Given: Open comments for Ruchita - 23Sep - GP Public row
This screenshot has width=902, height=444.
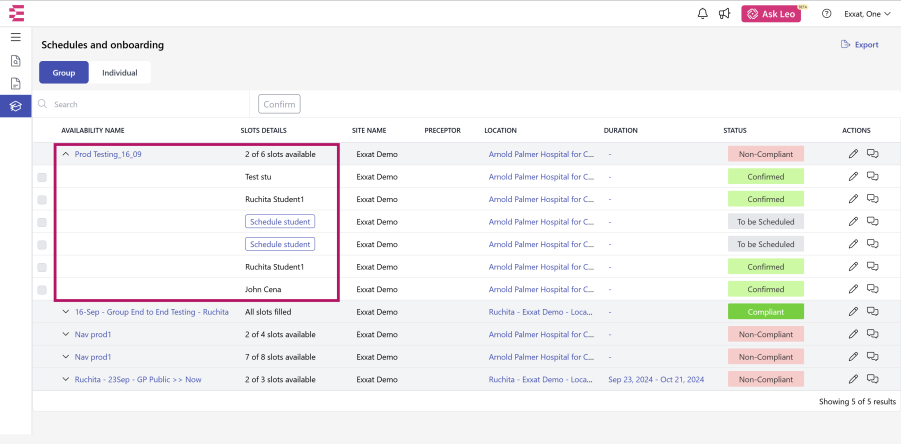Looking at the screenshot, I should pos(873,379).
